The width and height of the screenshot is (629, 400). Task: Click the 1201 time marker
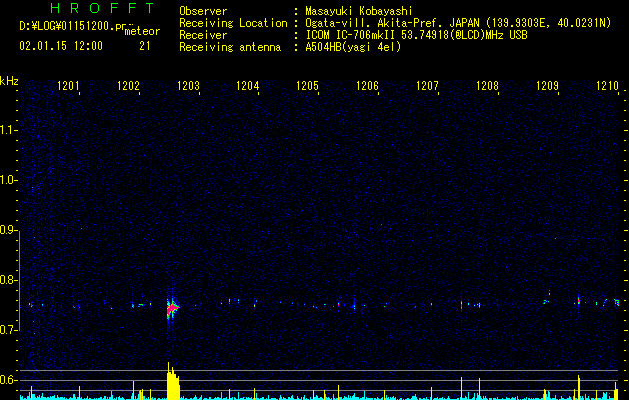point(68,85)
